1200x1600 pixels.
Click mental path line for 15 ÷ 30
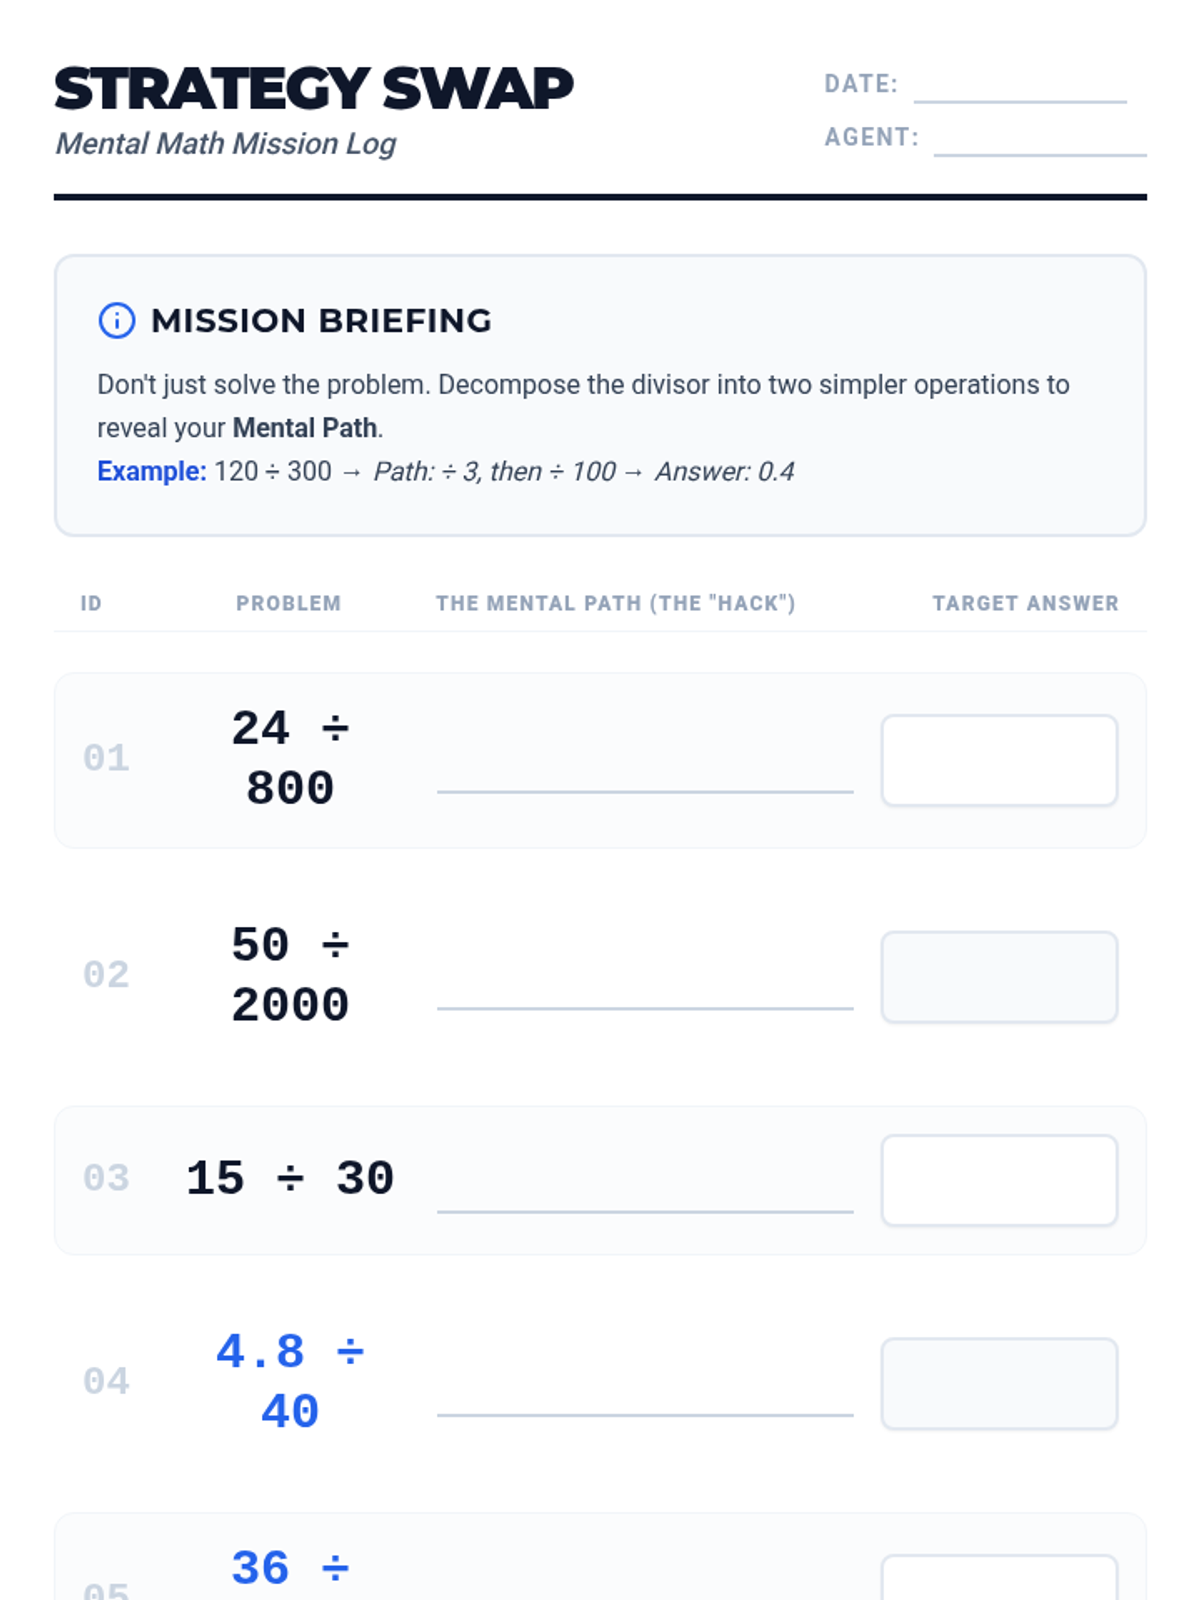(645, 1211)
